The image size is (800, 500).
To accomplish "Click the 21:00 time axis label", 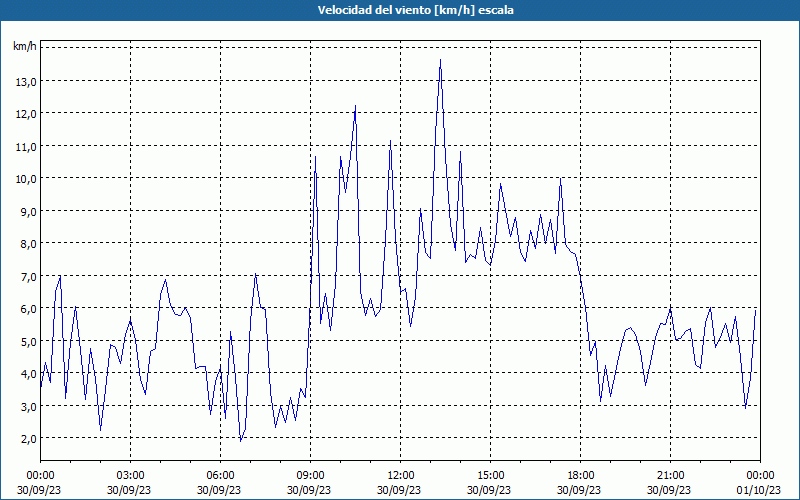I will (x=670, y=476).
